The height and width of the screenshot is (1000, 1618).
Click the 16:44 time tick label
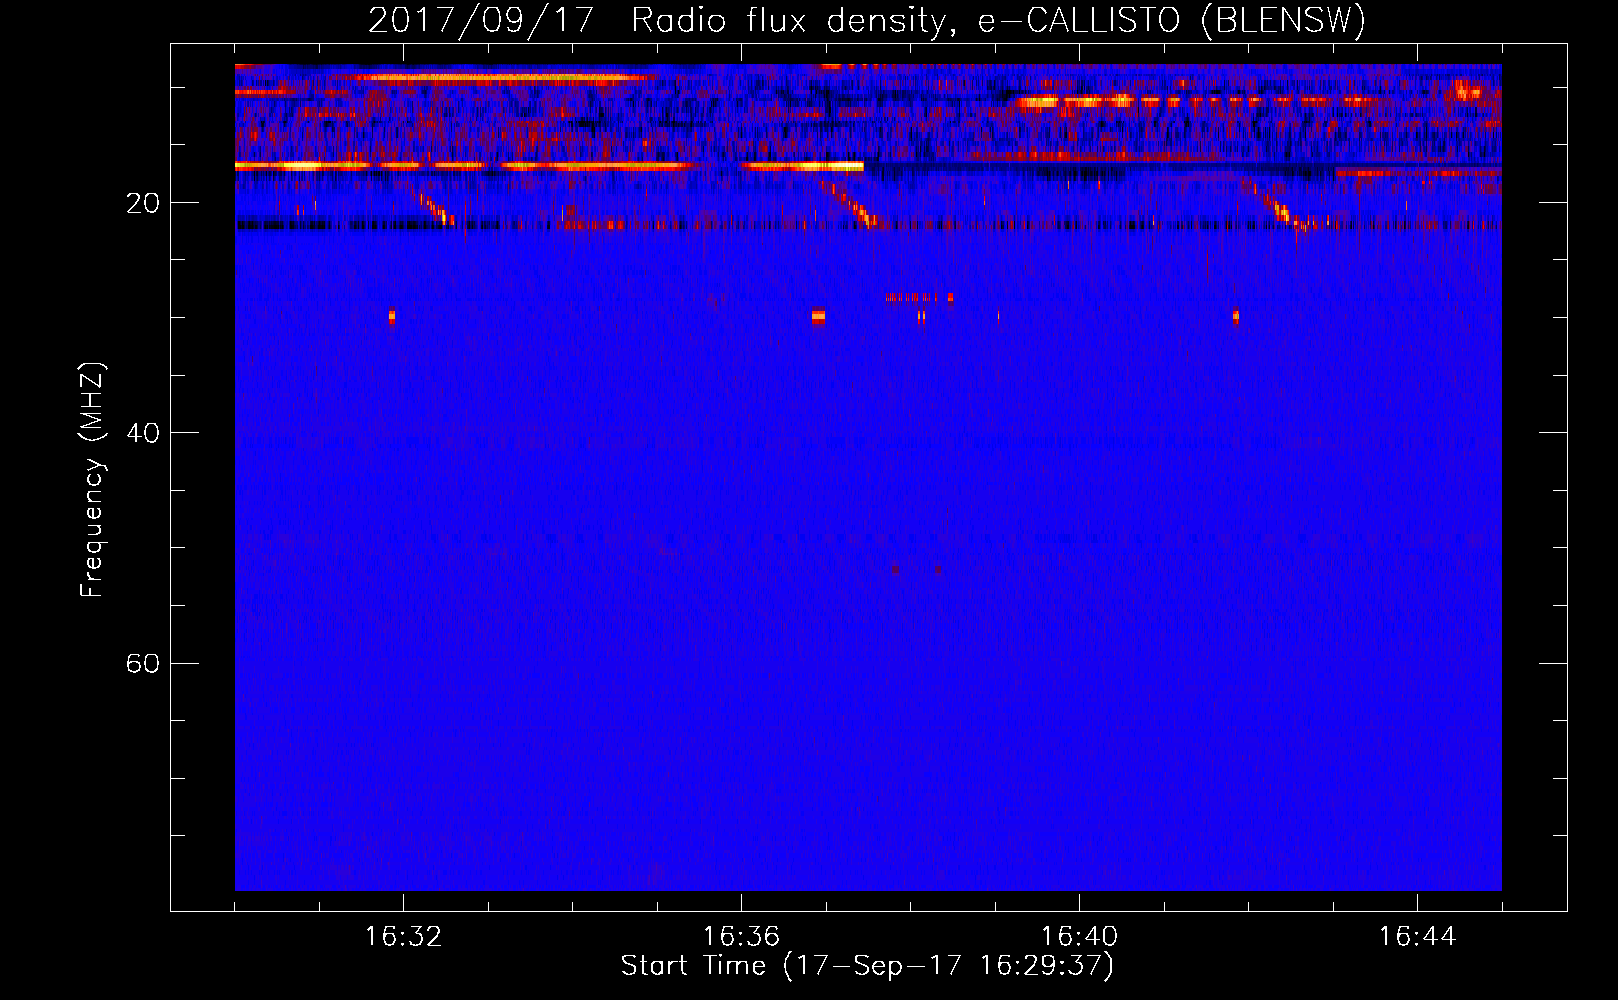[x=1417, y=937]
